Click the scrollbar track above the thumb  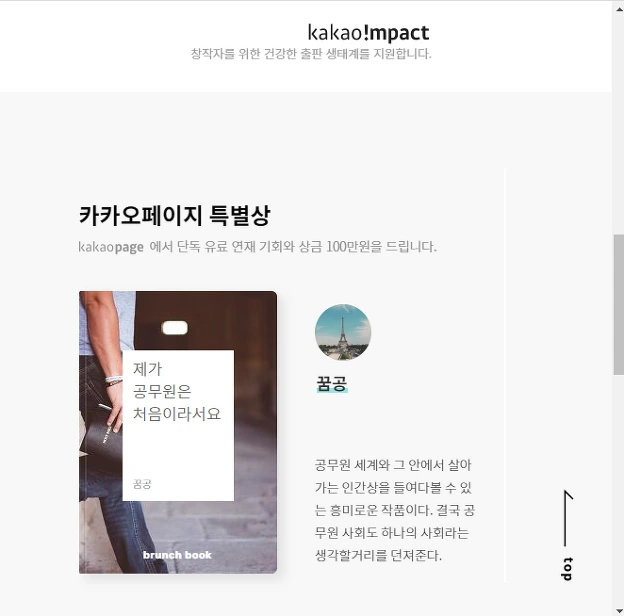tap(619, 125)
